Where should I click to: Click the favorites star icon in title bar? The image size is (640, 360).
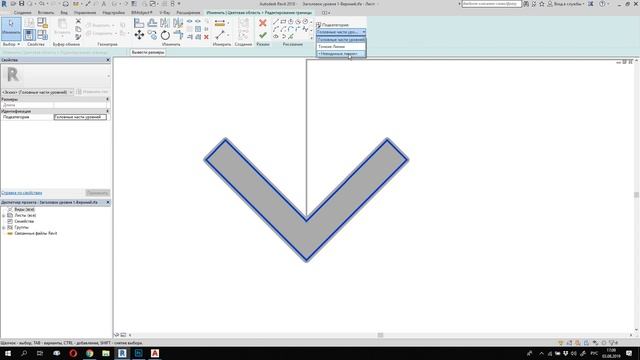coord(542,4)
